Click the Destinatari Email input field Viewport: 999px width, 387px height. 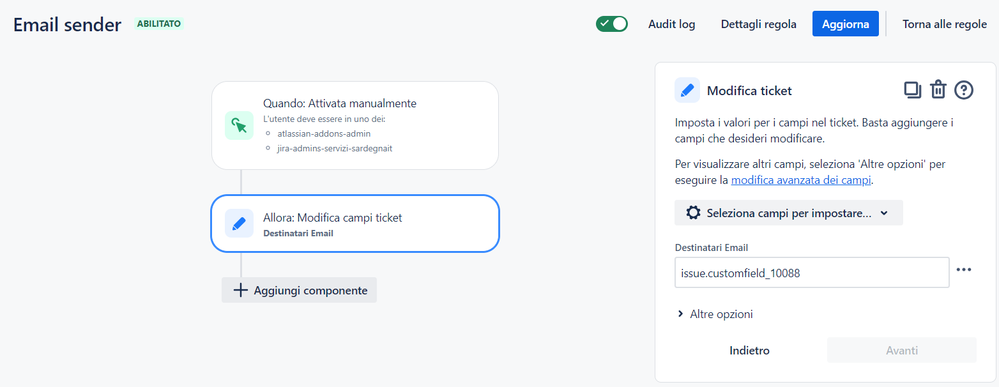[x=812, y=273]
